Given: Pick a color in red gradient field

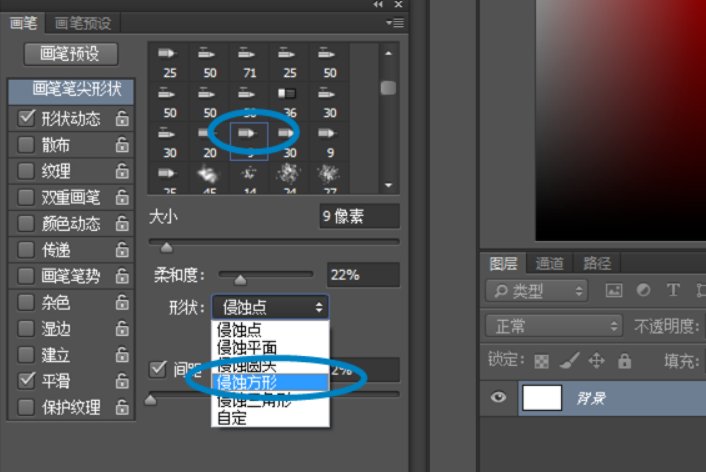Looking at the screenshot, I should 620,120.
